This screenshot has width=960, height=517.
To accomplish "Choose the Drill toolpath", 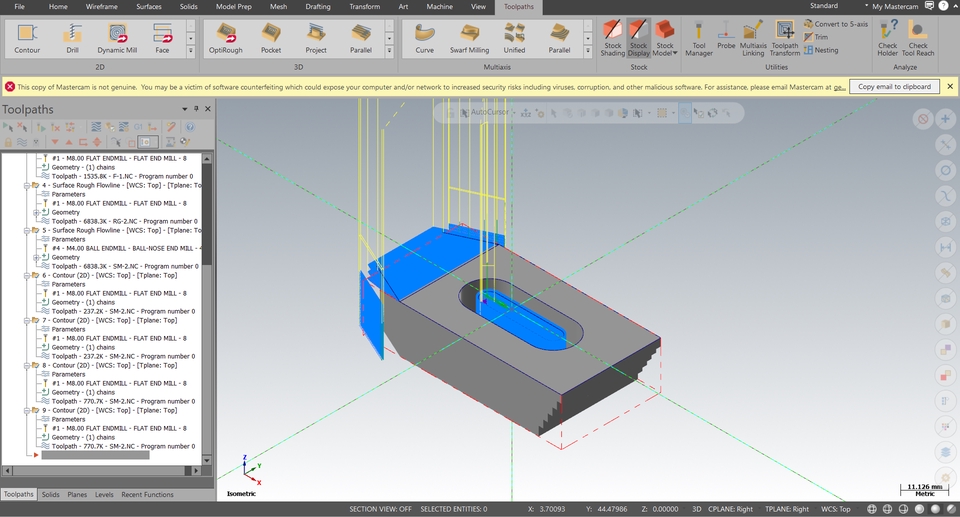I will (72, 38).
